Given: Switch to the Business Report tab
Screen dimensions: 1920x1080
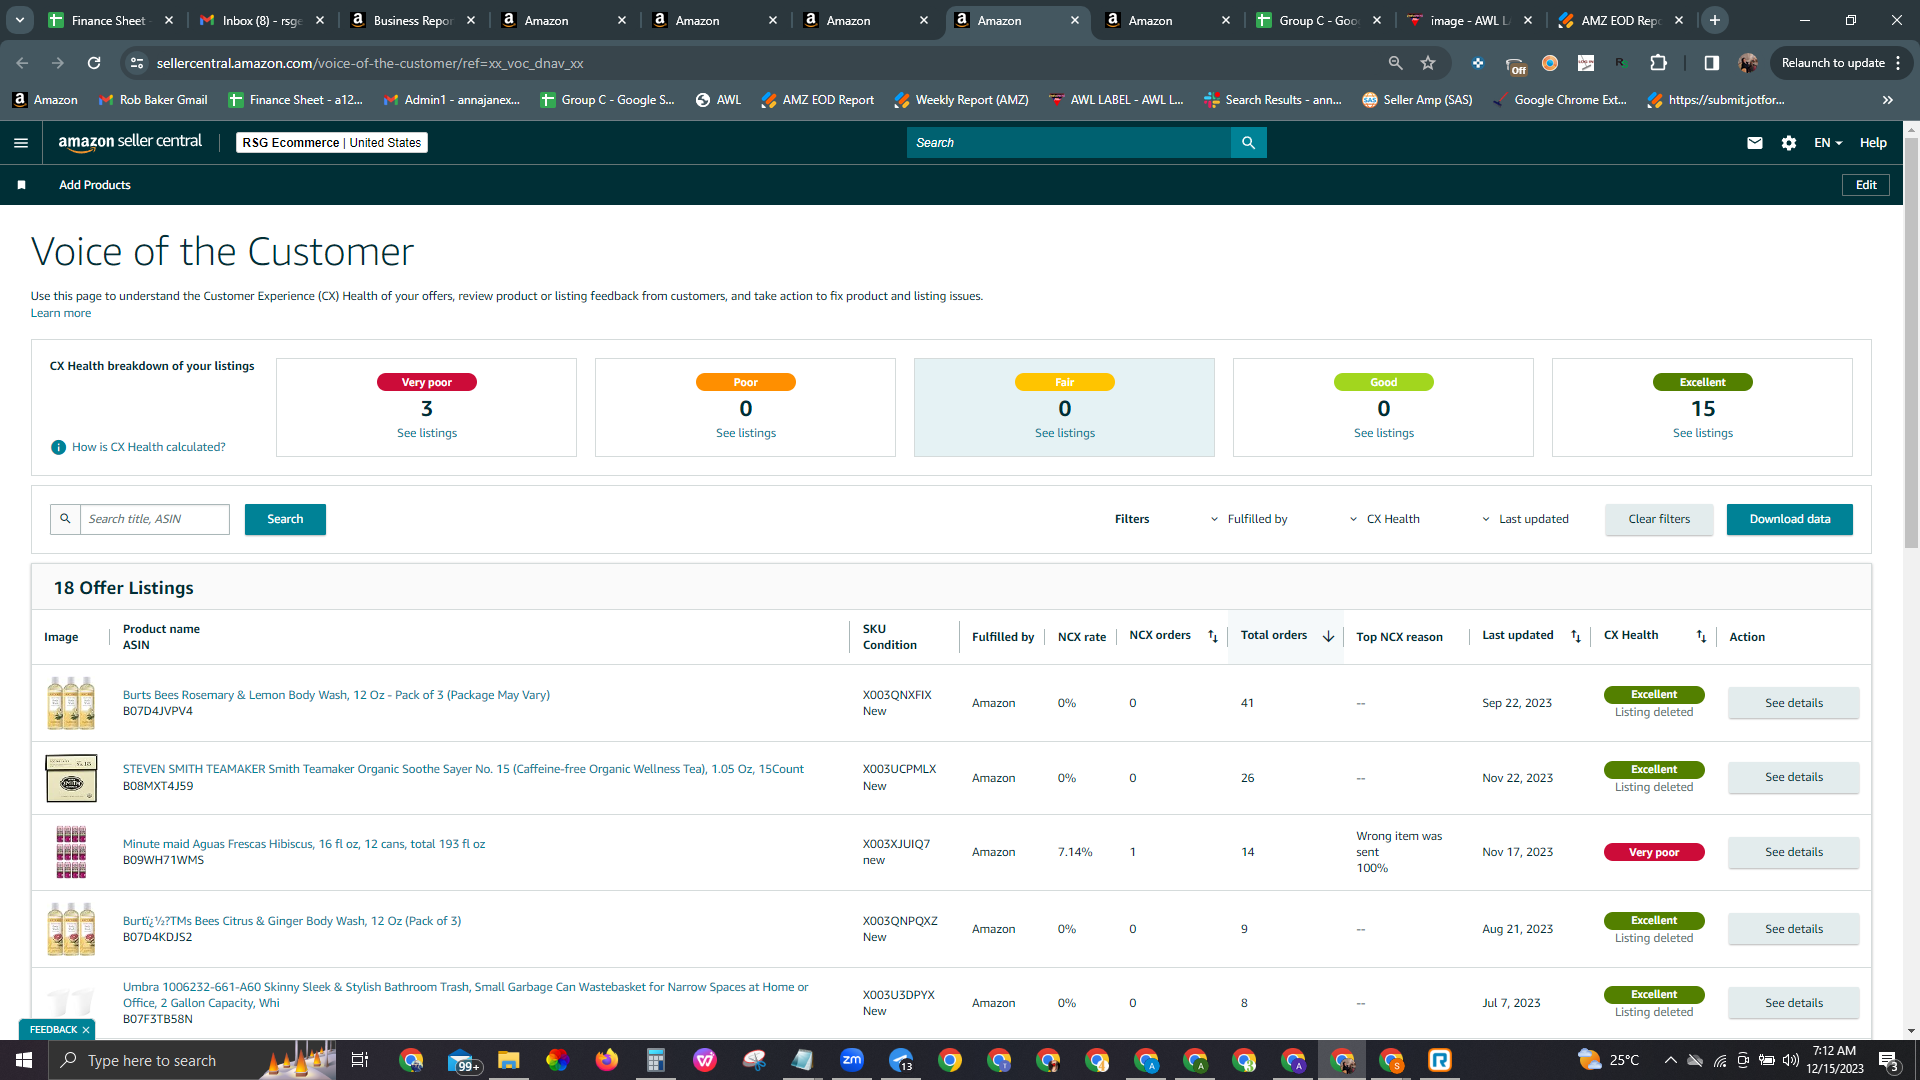Looking at the screenshot, I should coord(414,20).
